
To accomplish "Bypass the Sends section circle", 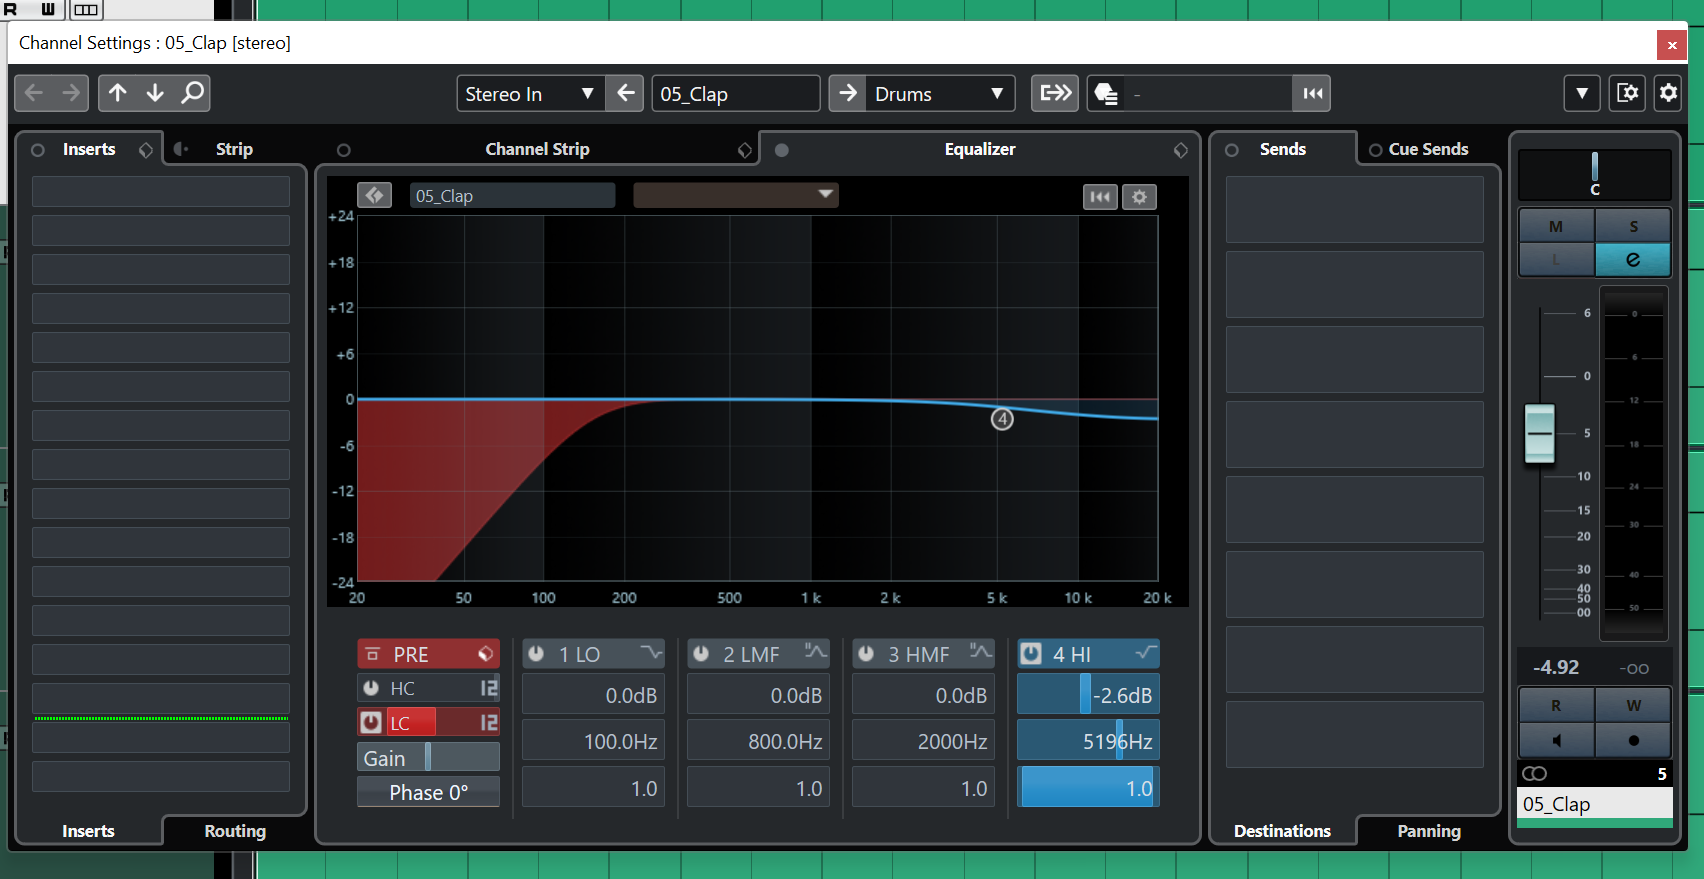I will [1232, 150].
